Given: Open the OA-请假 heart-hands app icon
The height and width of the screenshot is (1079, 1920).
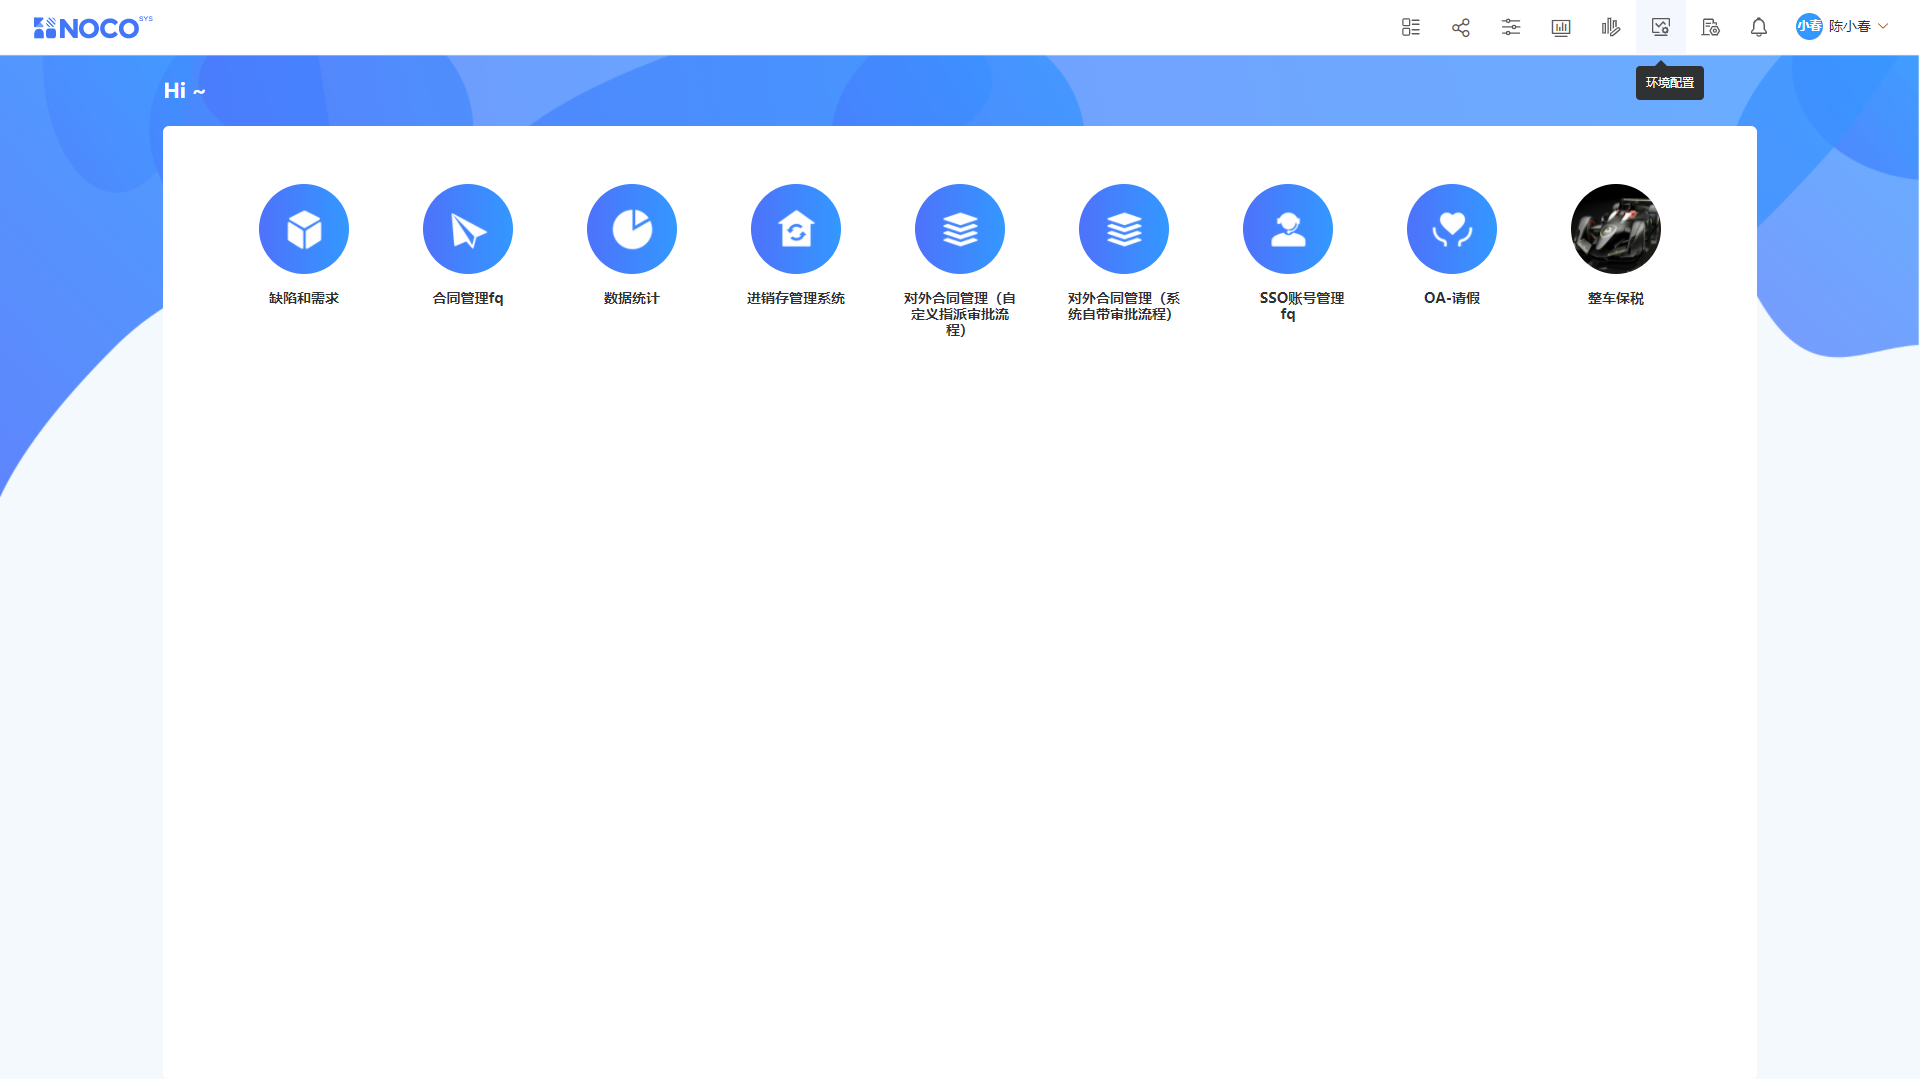Looking at the screenshot, I should pyautogui.click(x=1452, y=229).
